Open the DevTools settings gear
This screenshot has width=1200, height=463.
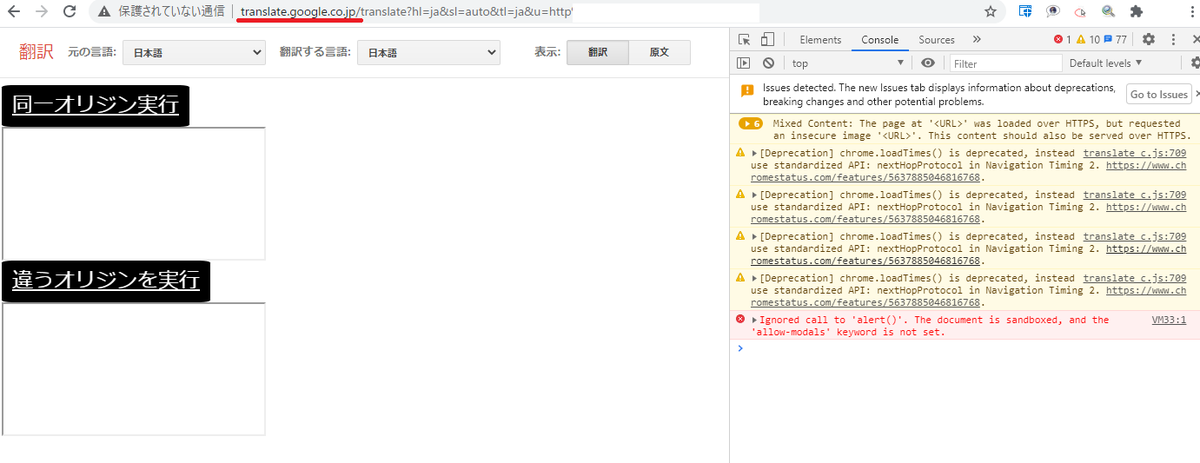(x=1149, y=40)
